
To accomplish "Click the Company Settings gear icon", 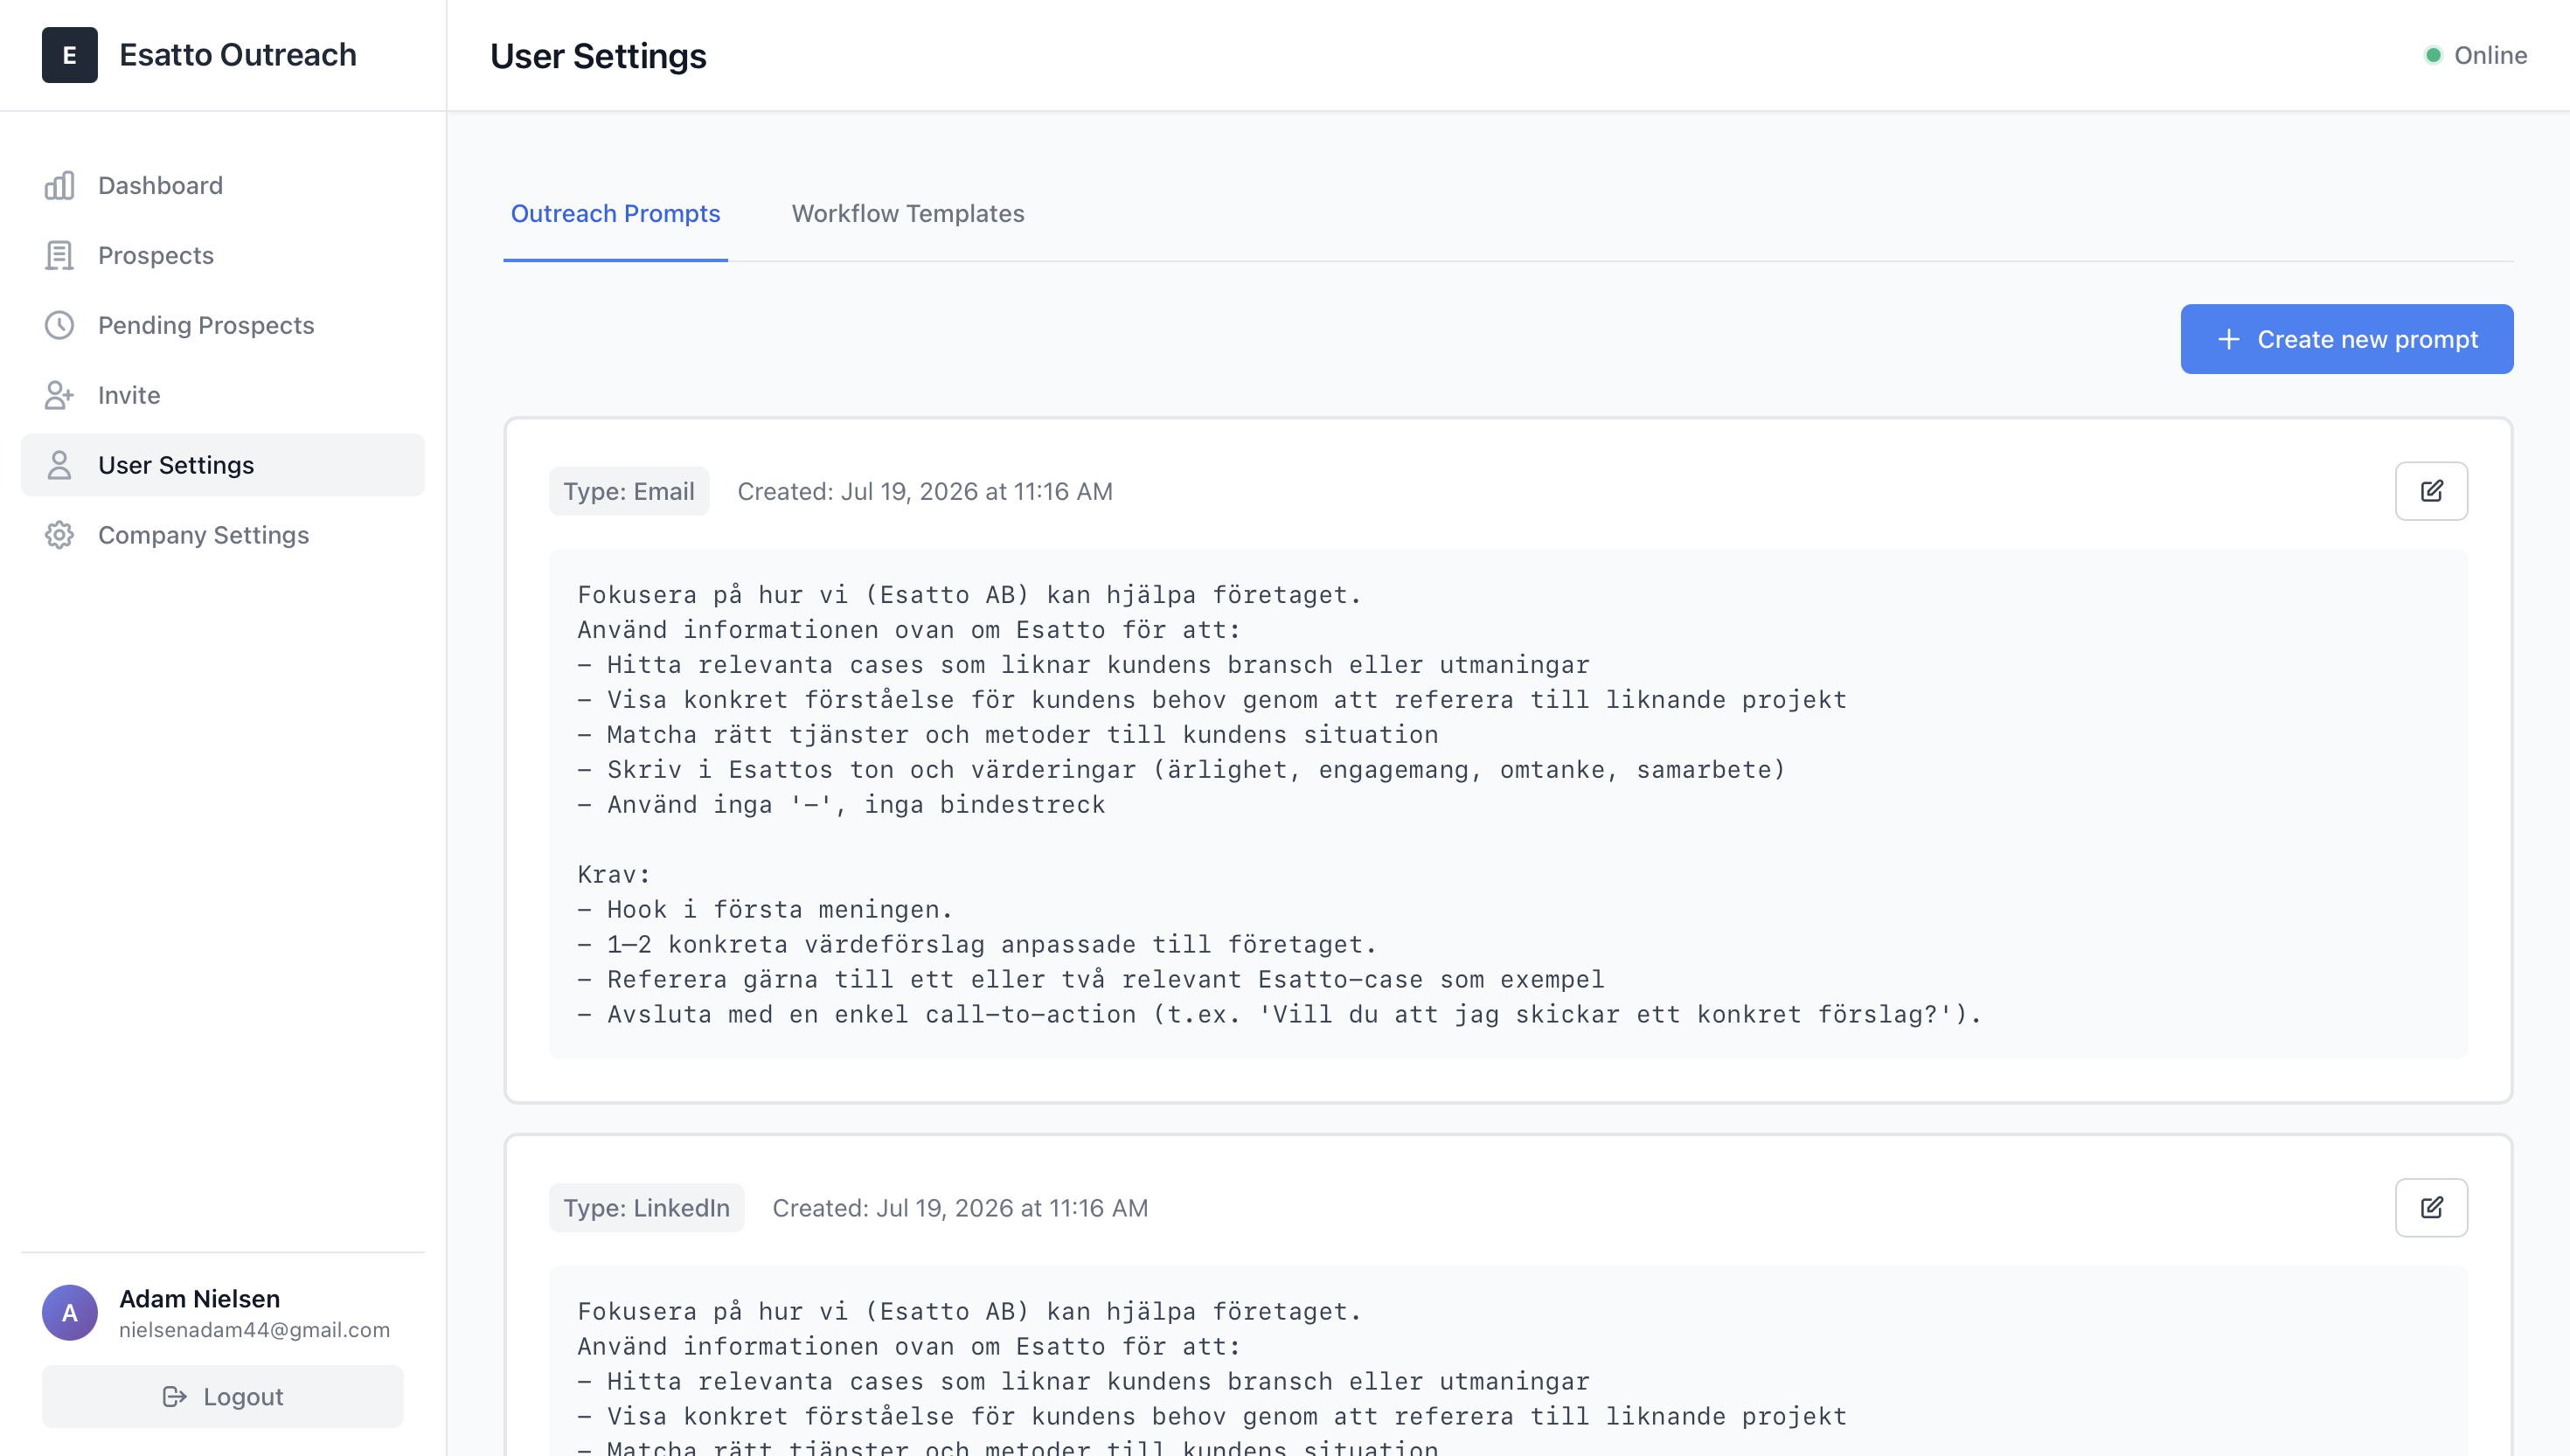I will click(59, 535).
